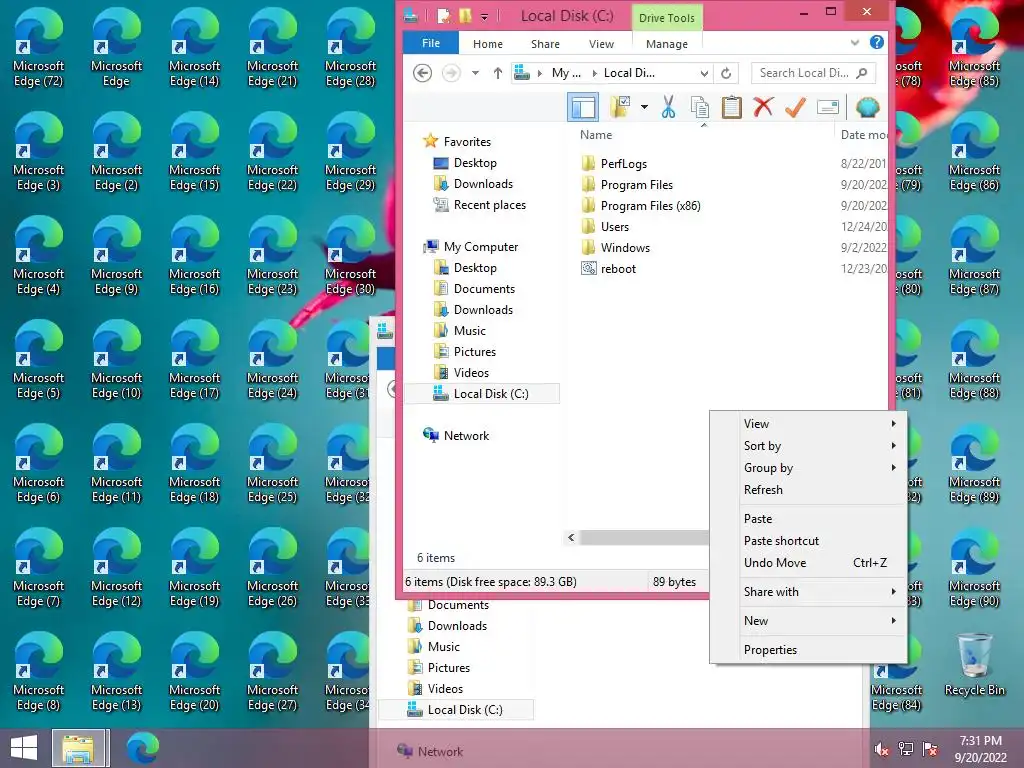Select the Windows folder
The image size is (1024, 768).
pyautogui.click(x=615, y=248)
